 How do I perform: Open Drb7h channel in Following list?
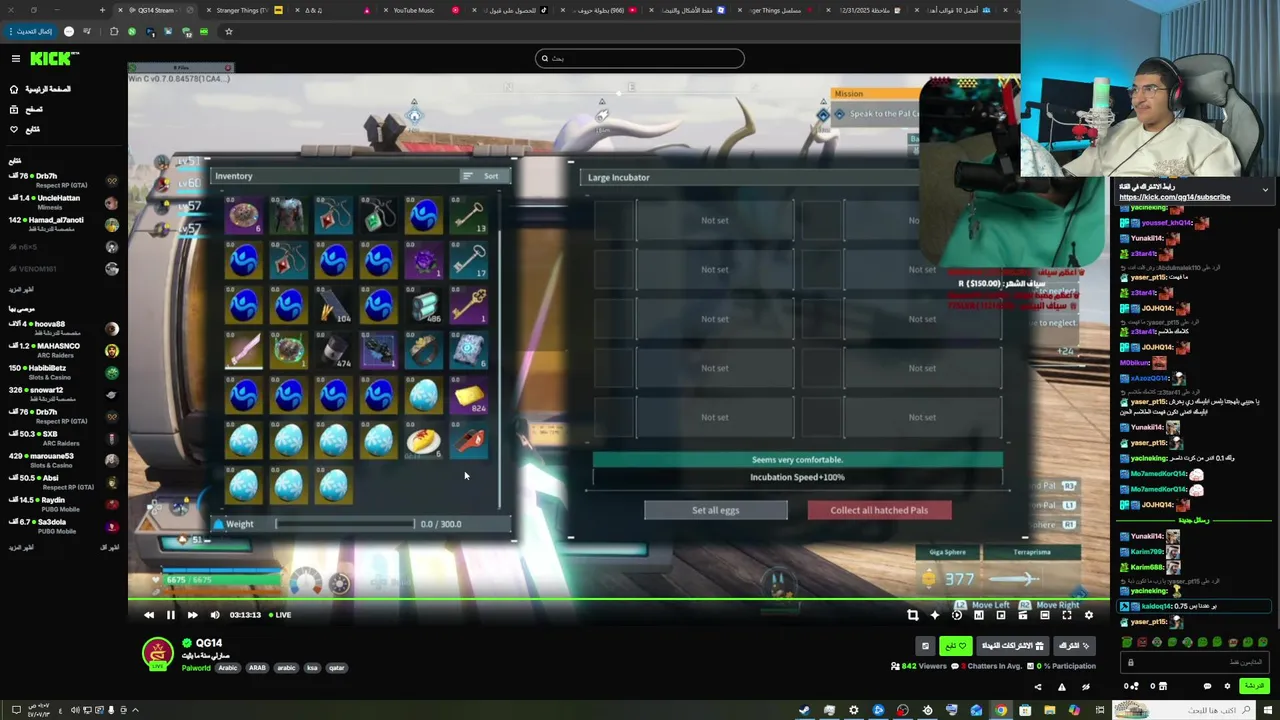click(64, 180)
